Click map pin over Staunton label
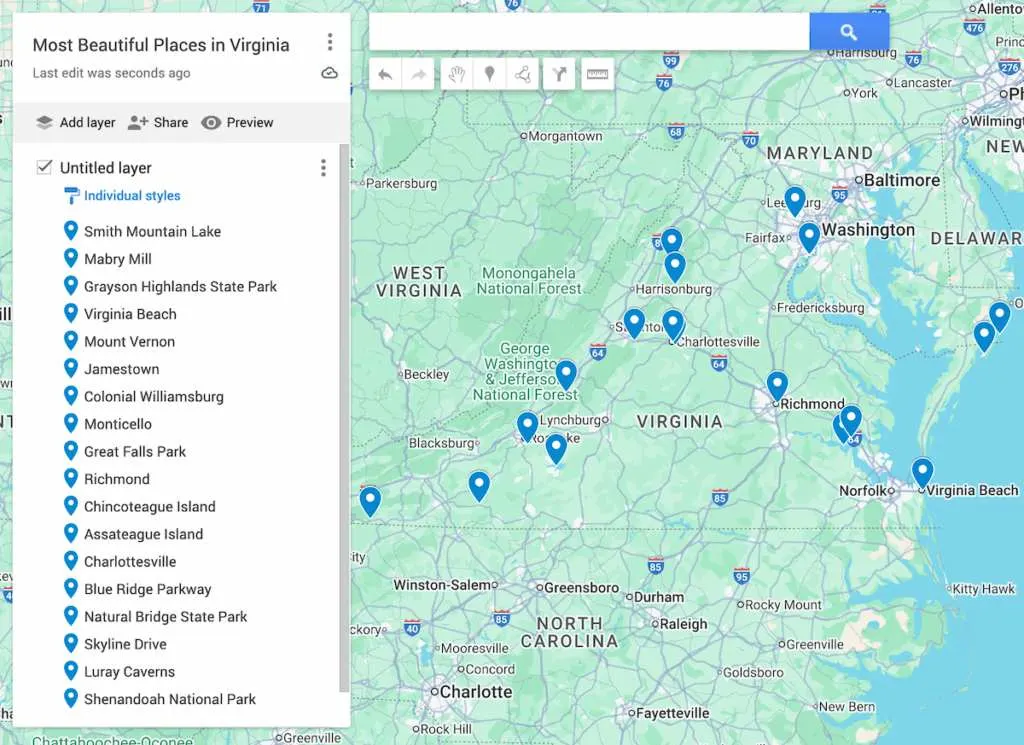This screenshot has height=745, width=1024. click(x=634, y=323)
